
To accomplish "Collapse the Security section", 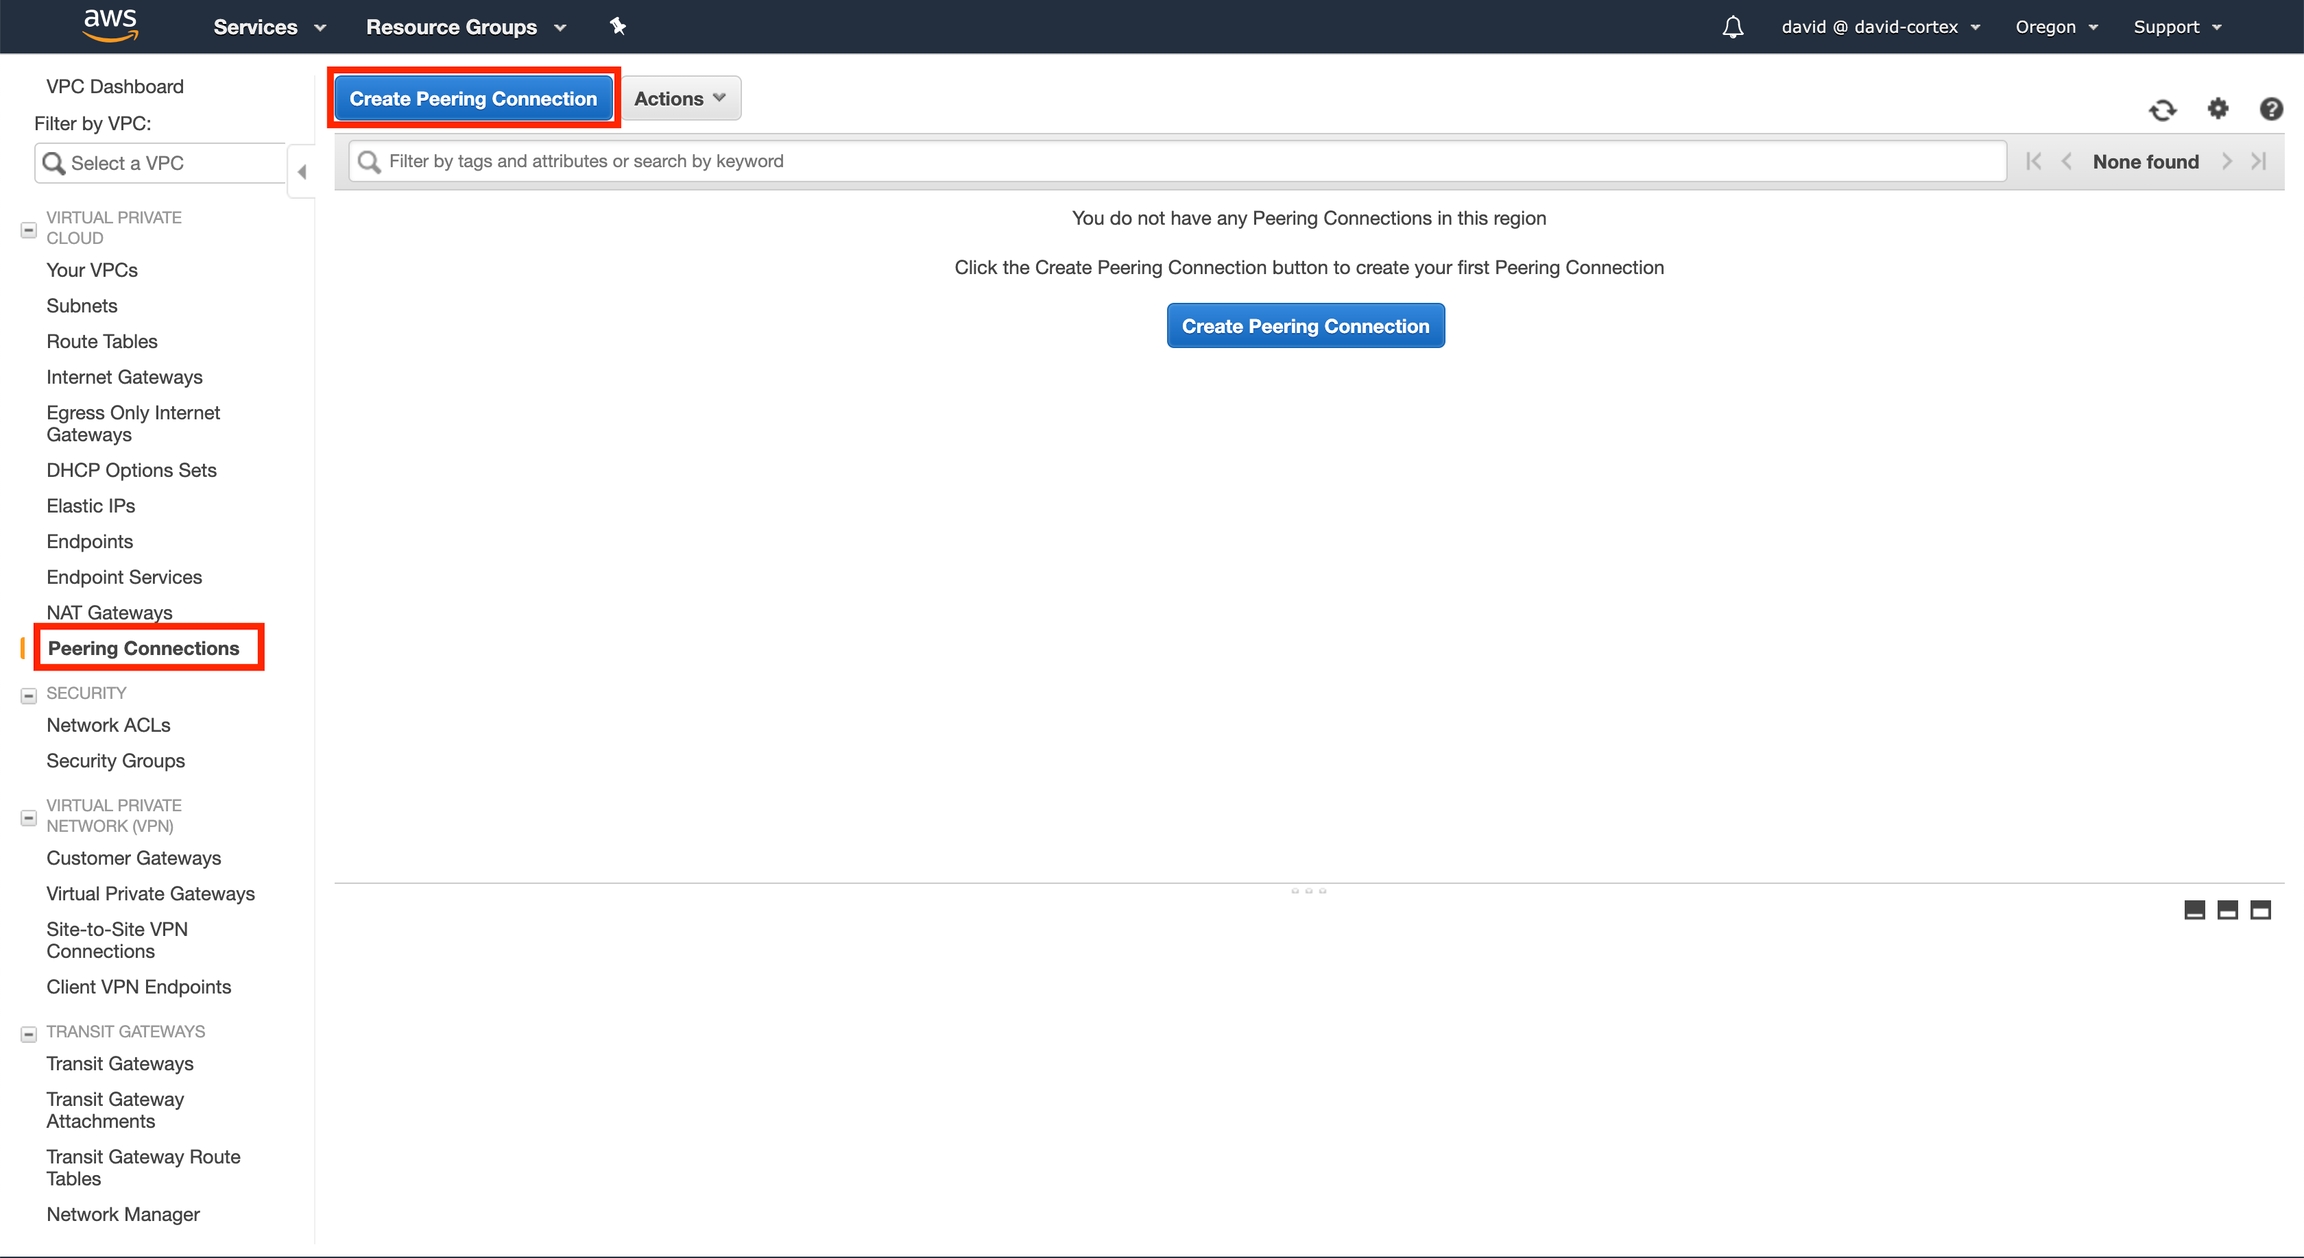I will (x=29, y=695).
